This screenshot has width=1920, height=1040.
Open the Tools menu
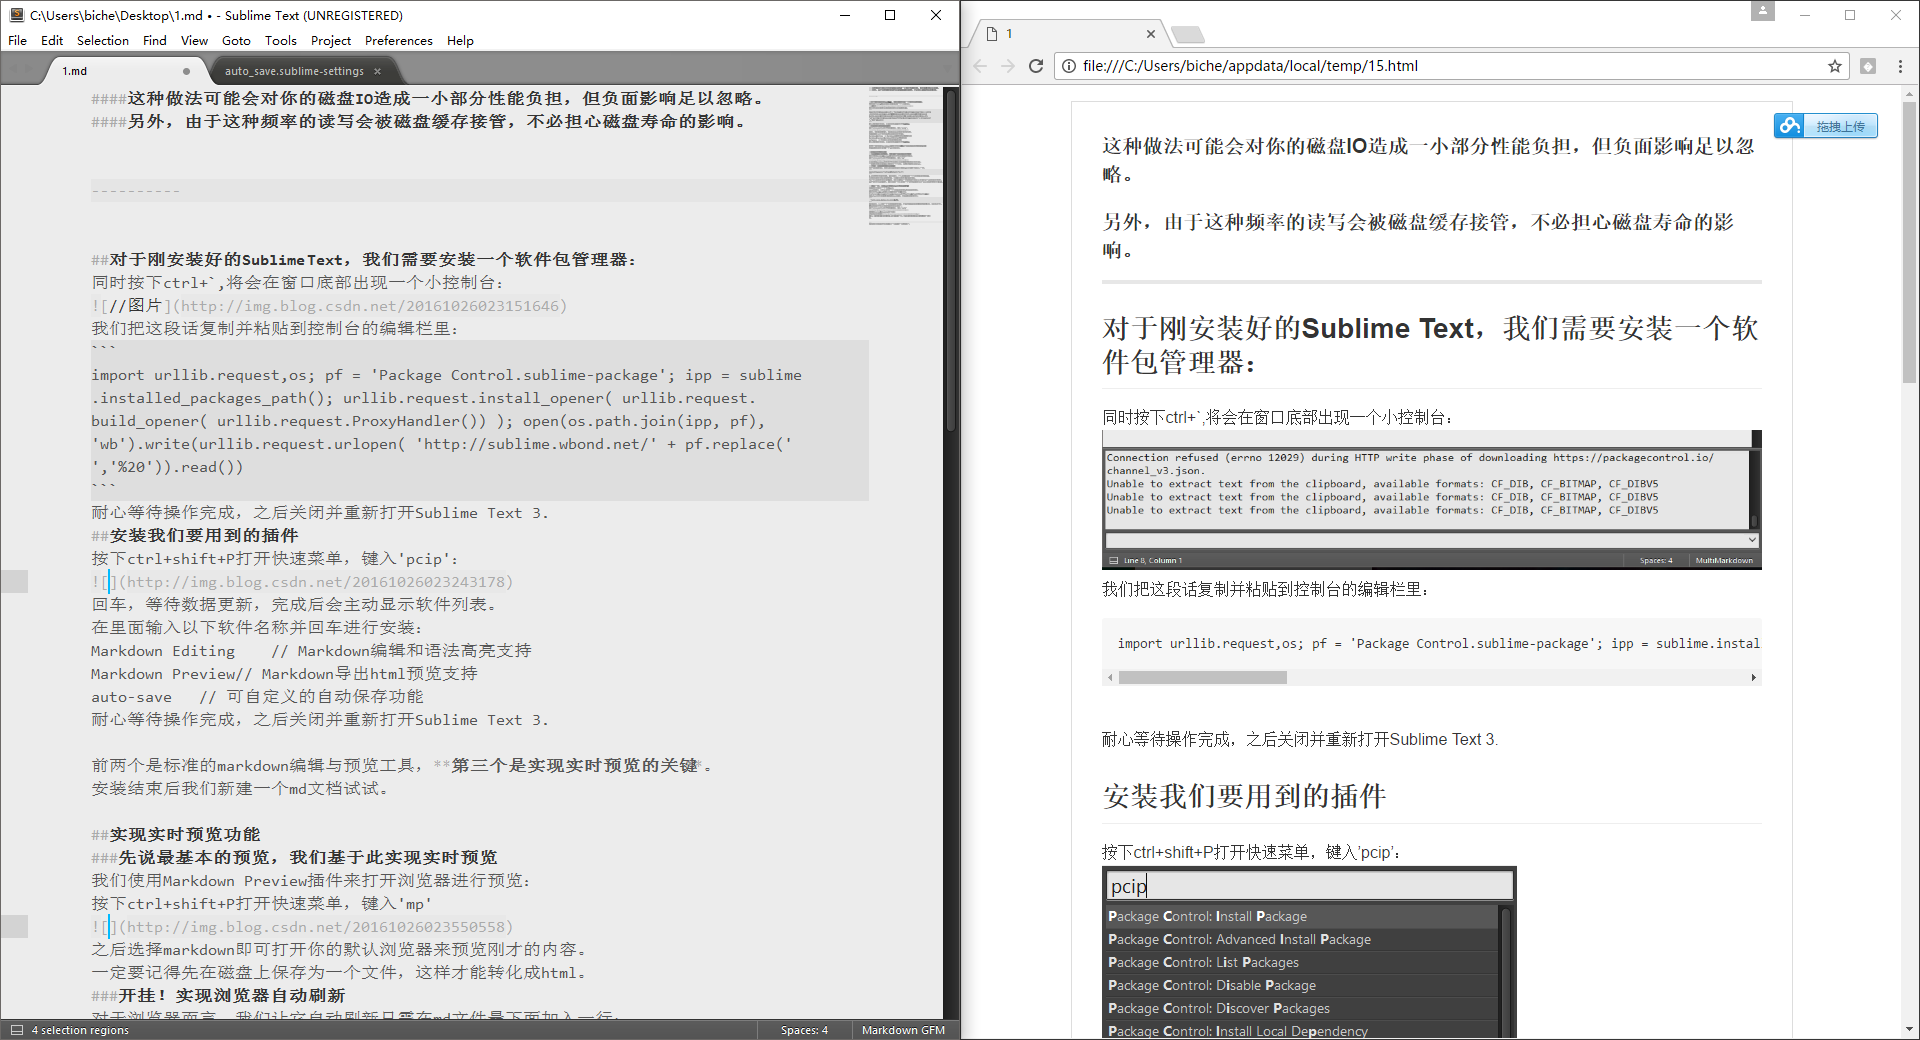[x=281, y=41]
